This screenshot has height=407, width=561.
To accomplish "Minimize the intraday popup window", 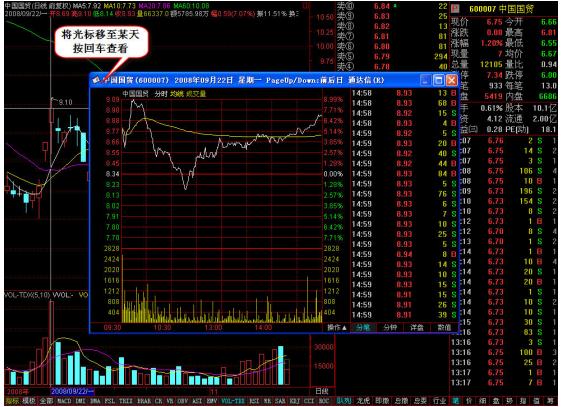I will tap(425, 80).
